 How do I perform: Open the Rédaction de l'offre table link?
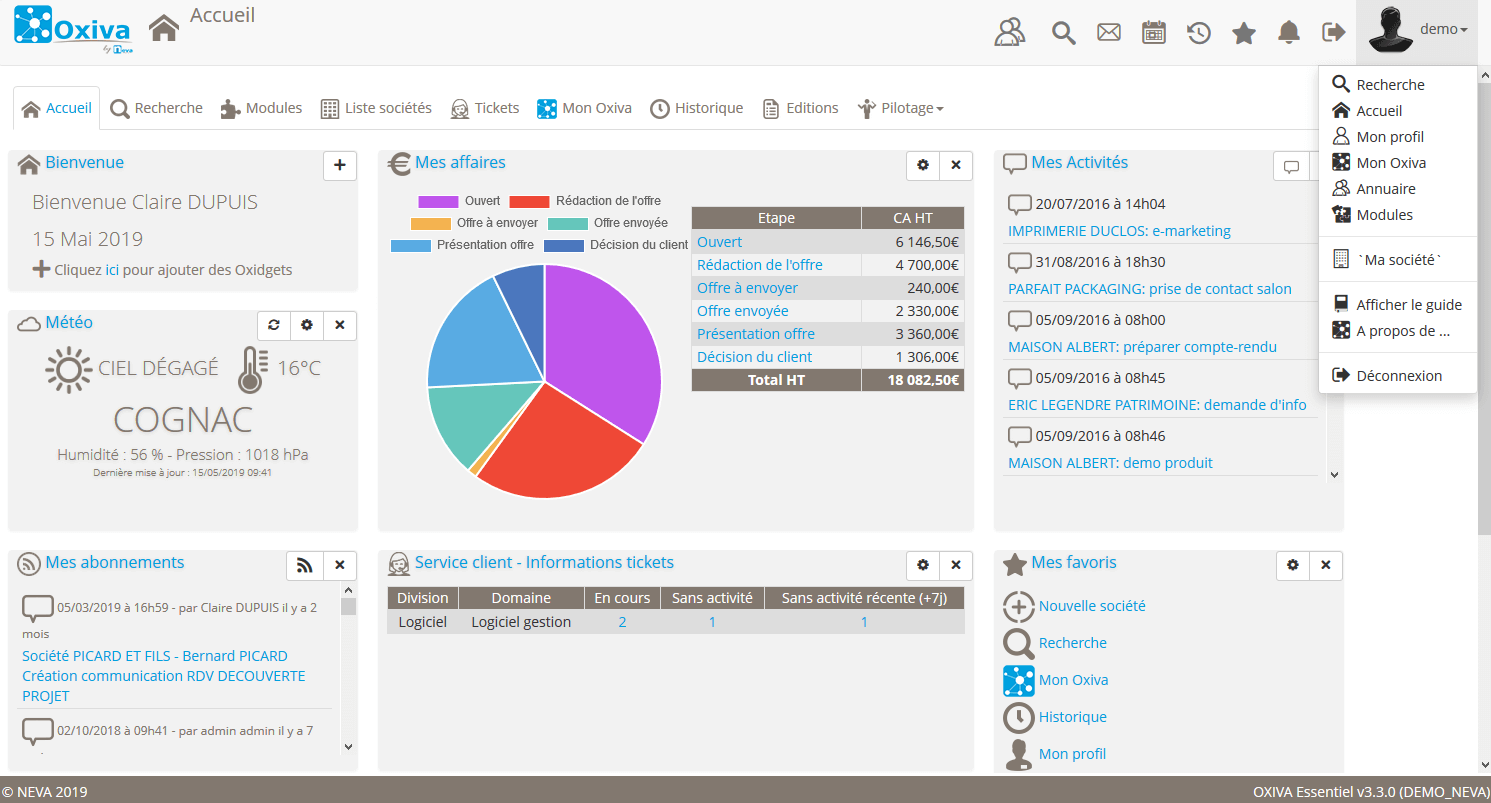tap(760, 265)
